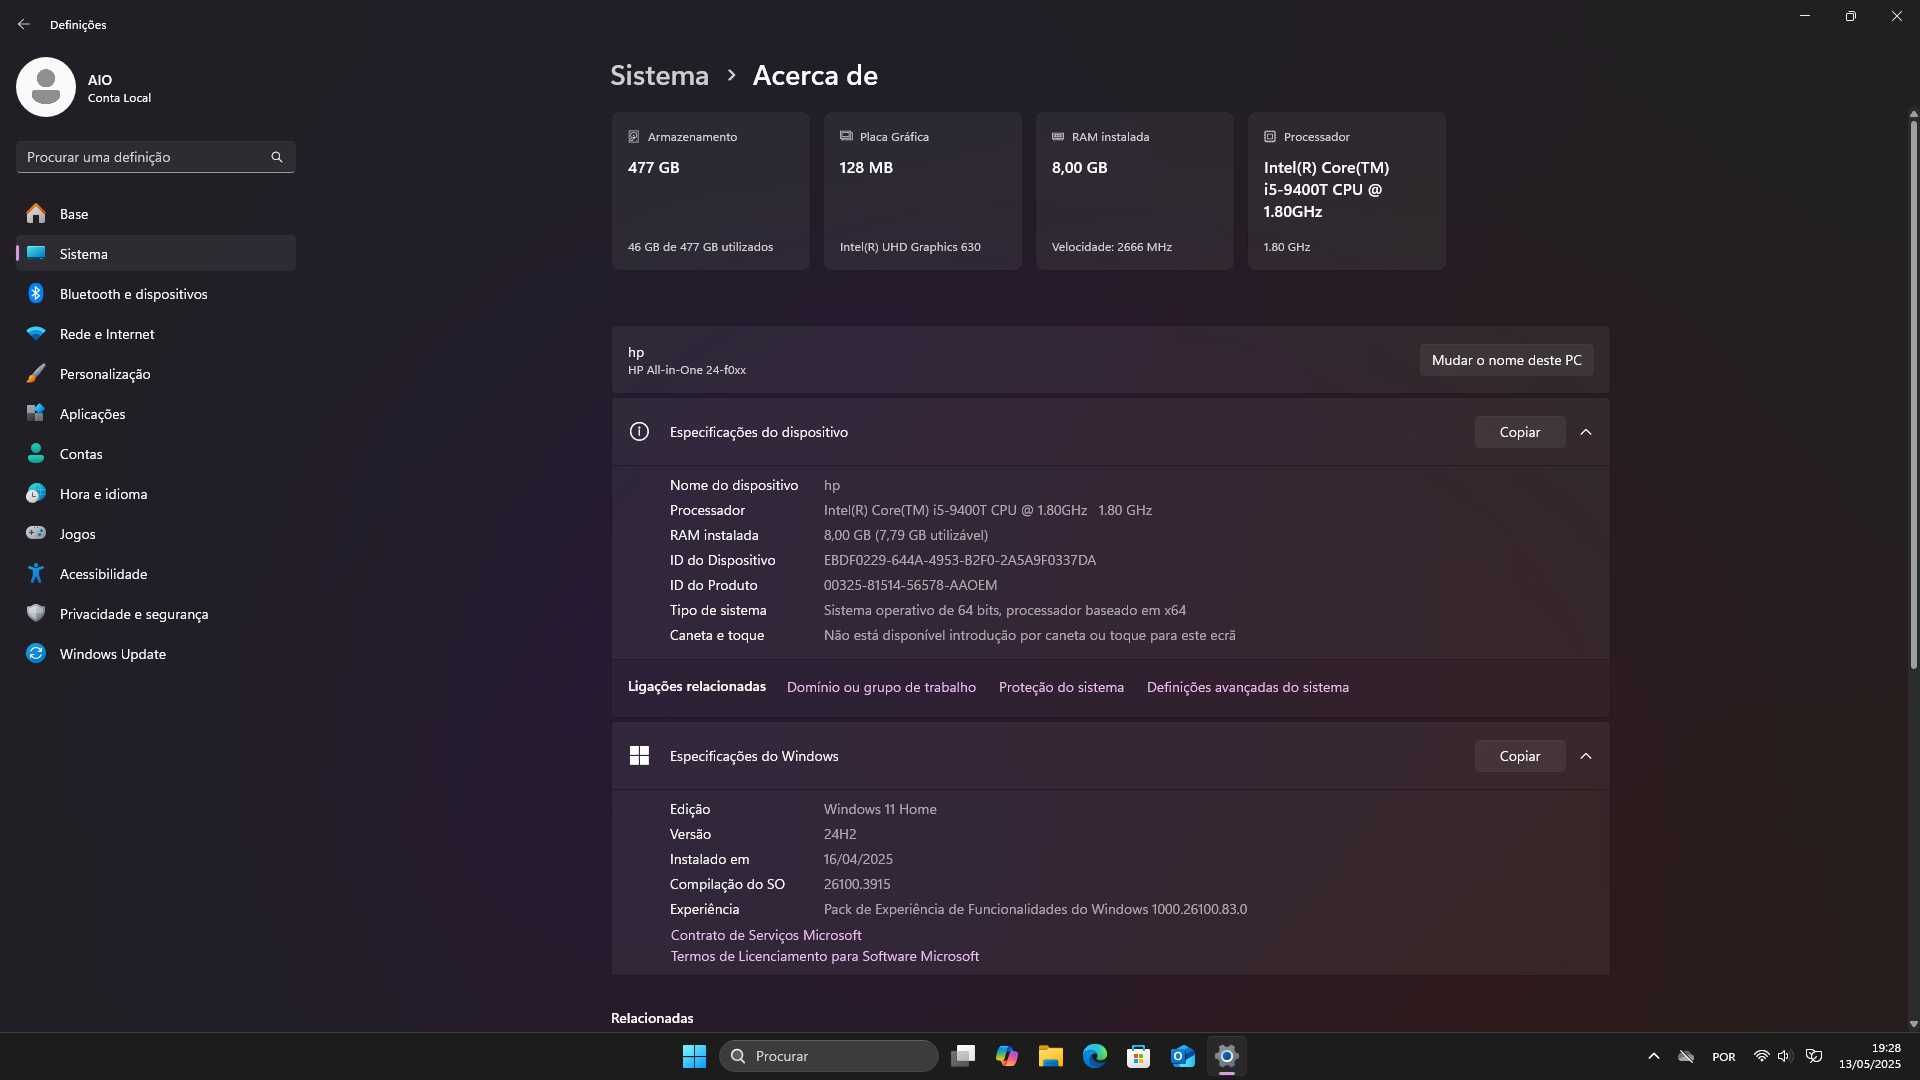
Task: Open the Jogos controller icon
Action: [36, 533]
